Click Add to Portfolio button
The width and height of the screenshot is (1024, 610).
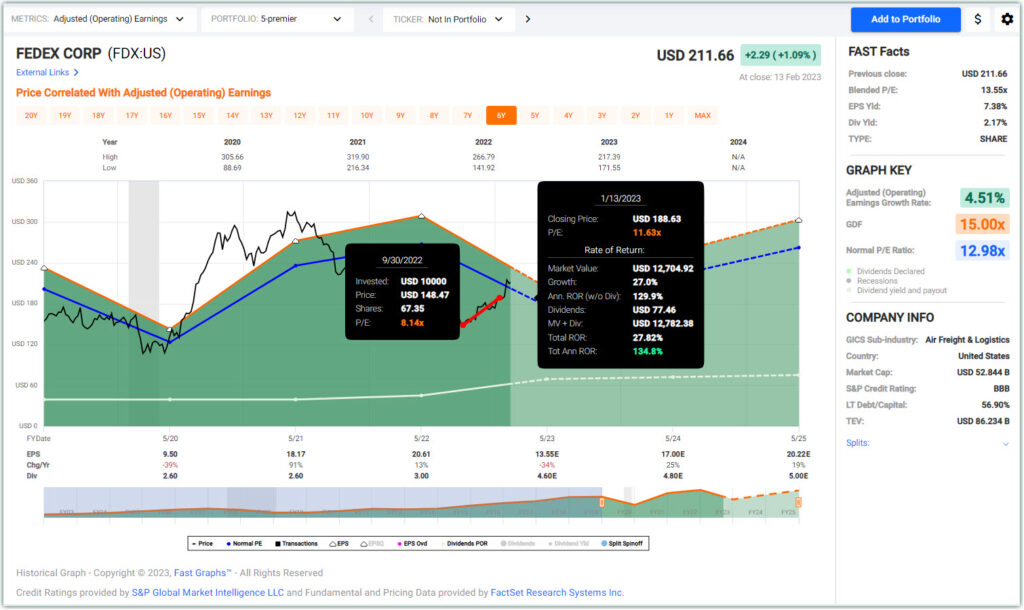(x=905, y=19)
